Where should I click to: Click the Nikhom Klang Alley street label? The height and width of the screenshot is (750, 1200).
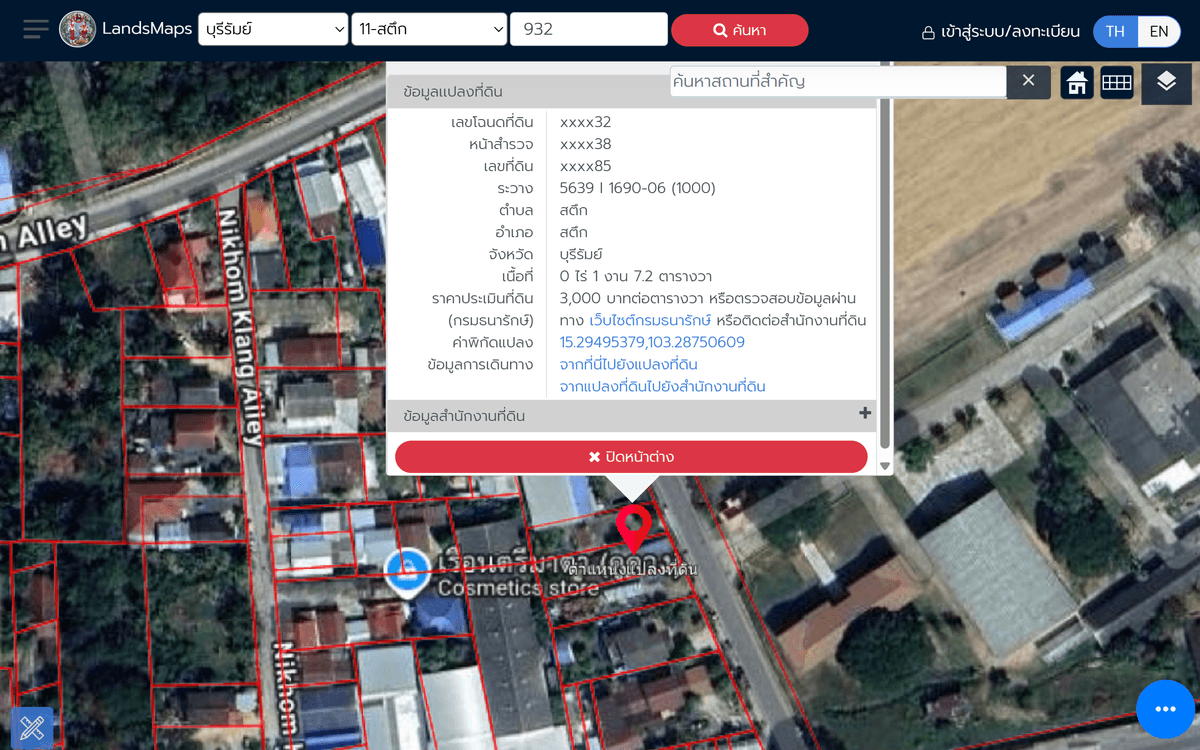pos(242,326)
